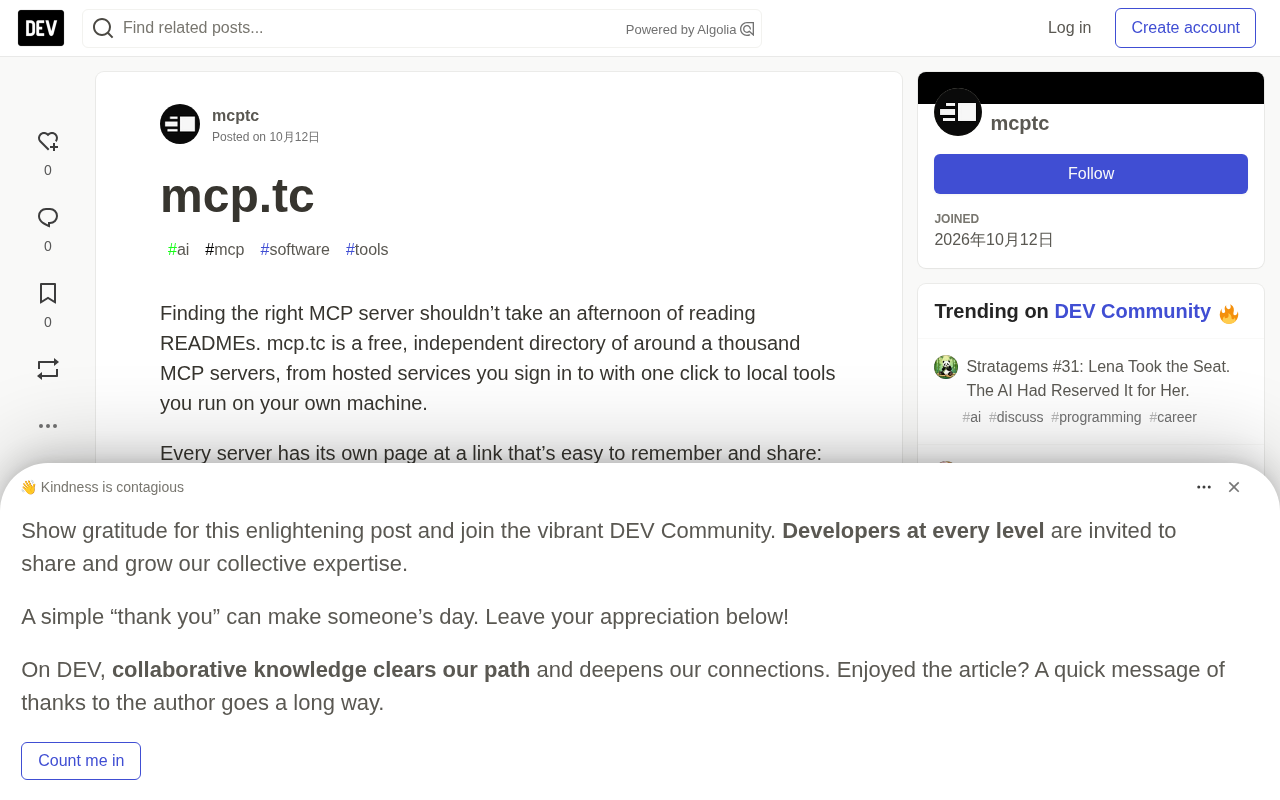Click the mcp.tc post title
The width and height of the screenshot is (1280, 800).
(x=237, y=195)
